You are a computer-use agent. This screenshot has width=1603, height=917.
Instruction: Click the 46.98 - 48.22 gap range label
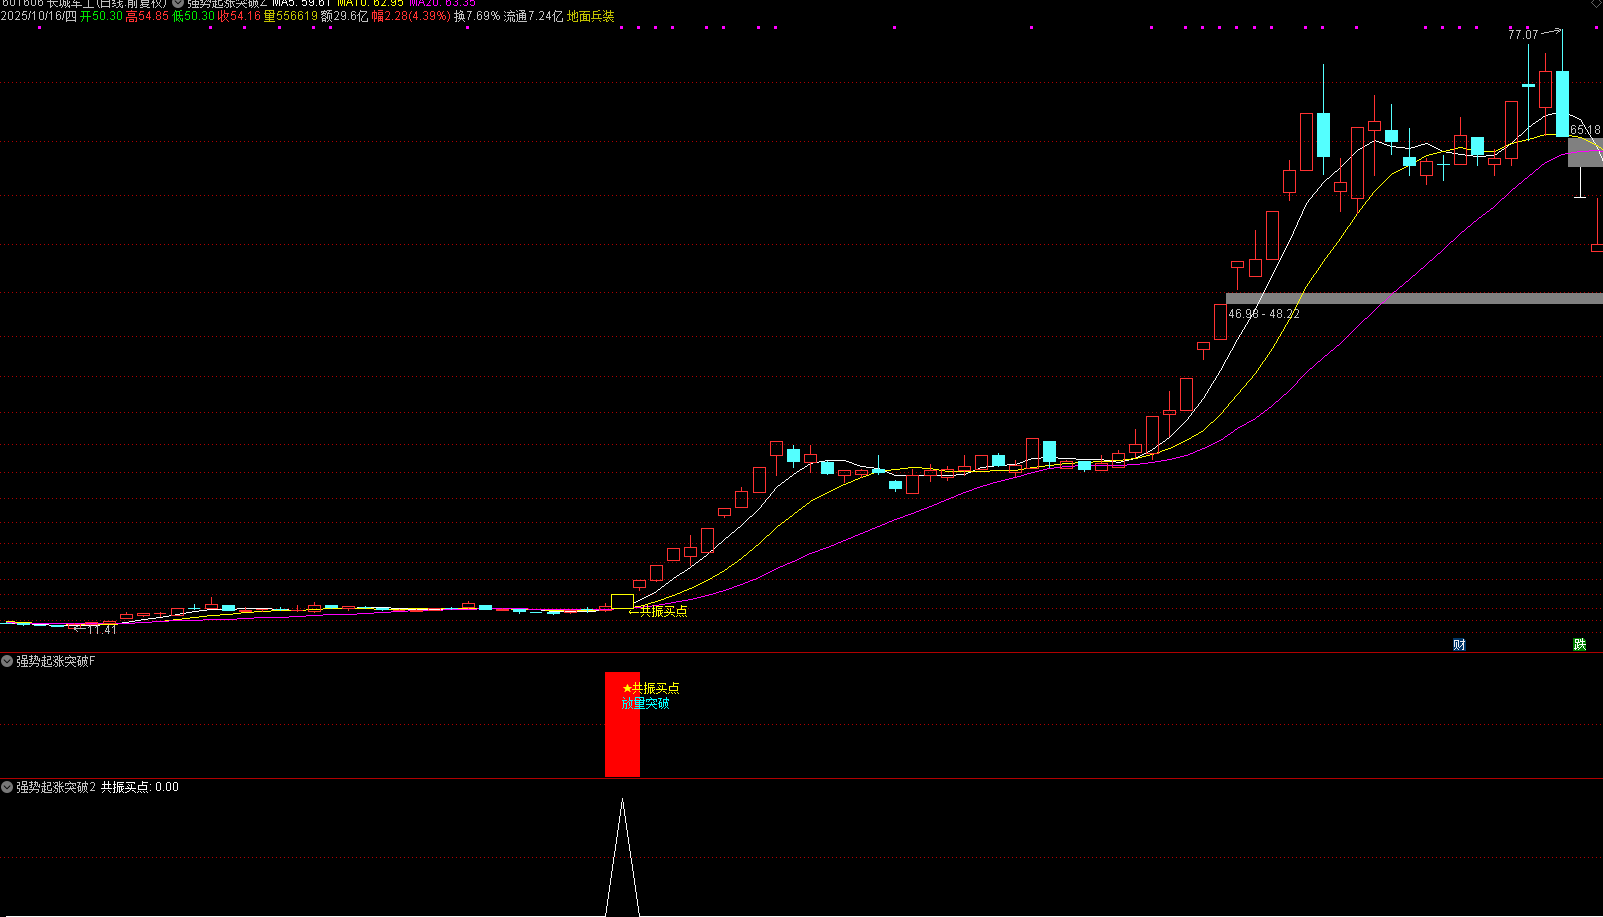click(1264, 314)
